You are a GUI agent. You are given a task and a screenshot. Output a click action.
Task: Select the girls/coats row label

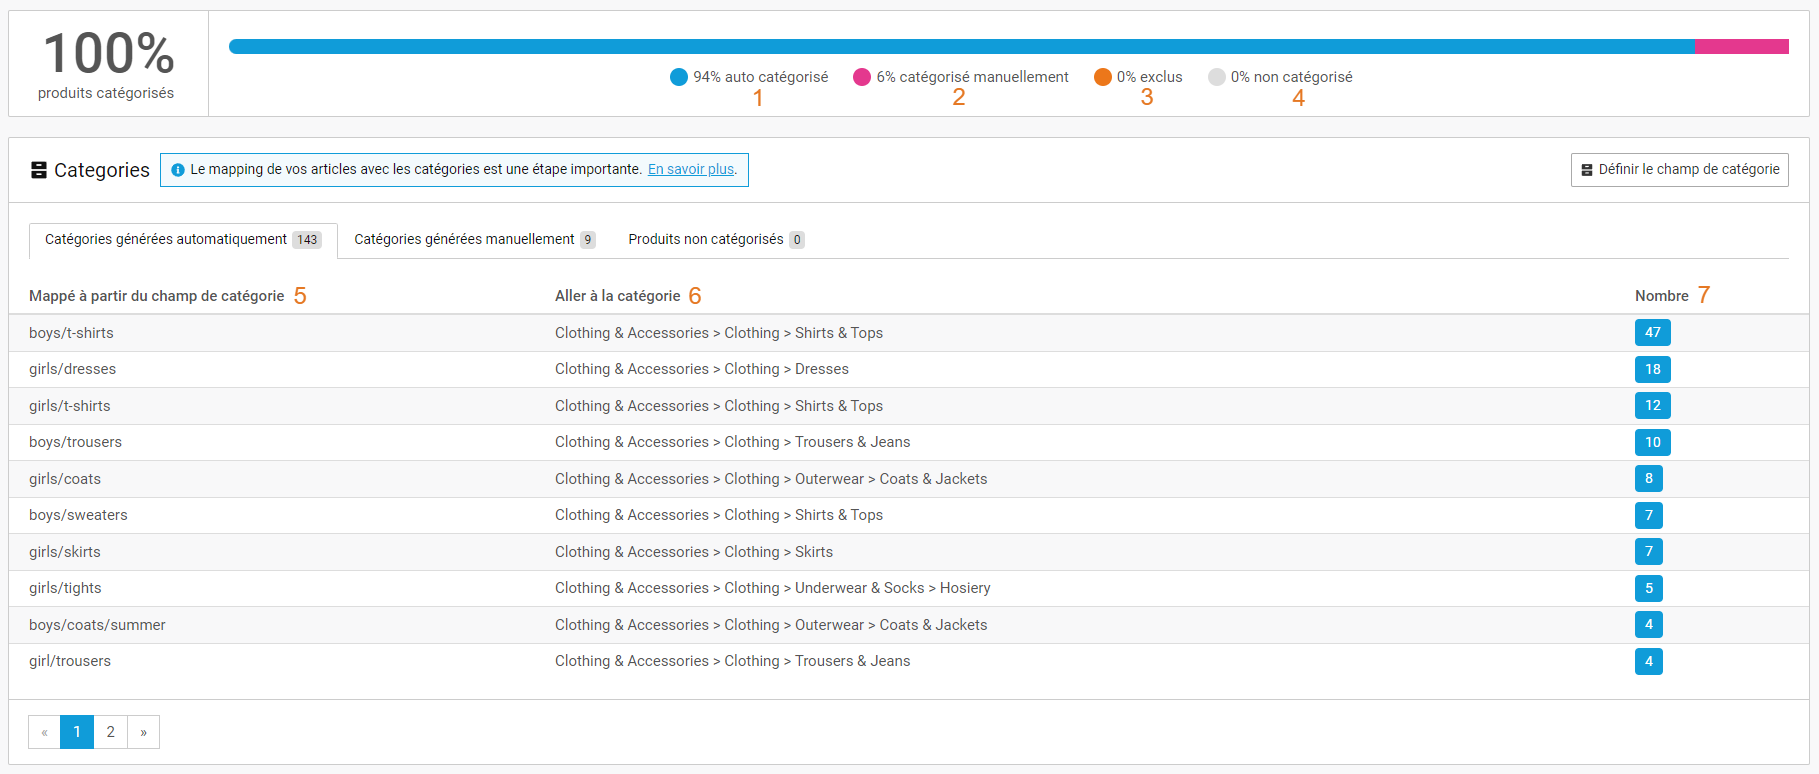click(x=65, y=479)
